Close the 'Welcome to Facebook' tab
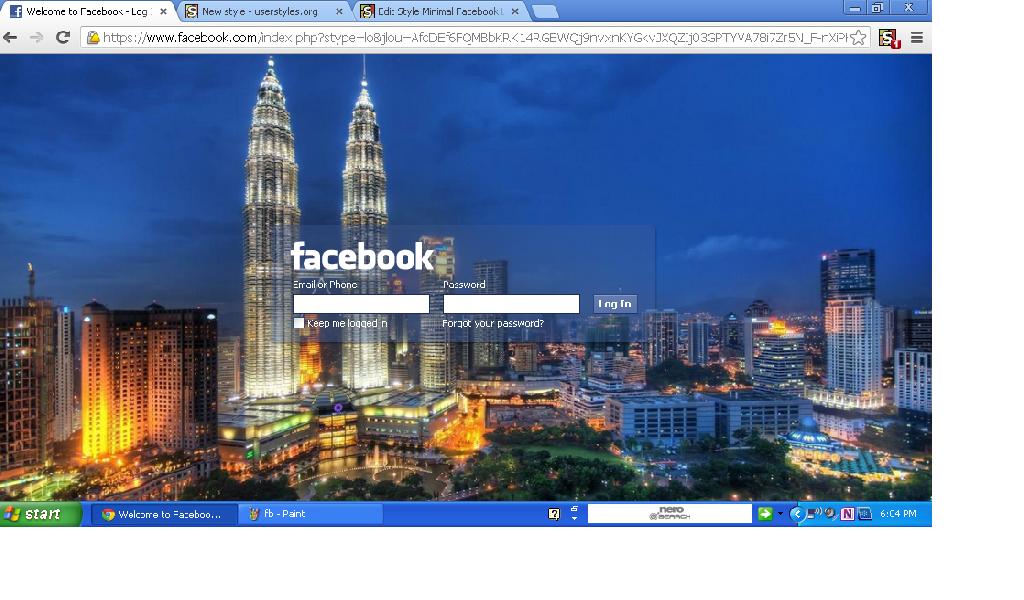The image size is (1024, 600). pyautogui.click(x=163, y=12)
